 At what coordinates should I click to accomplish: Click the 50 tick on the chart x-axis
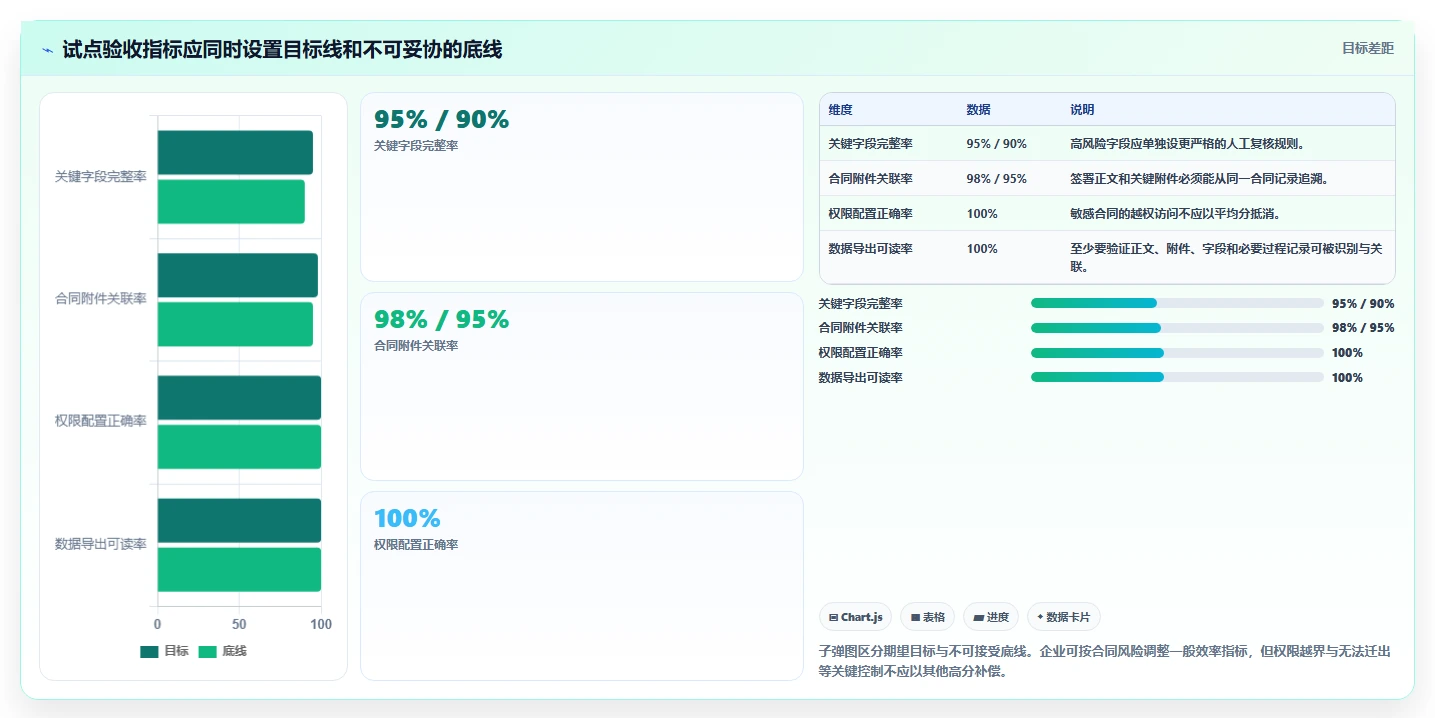[239, 624]
